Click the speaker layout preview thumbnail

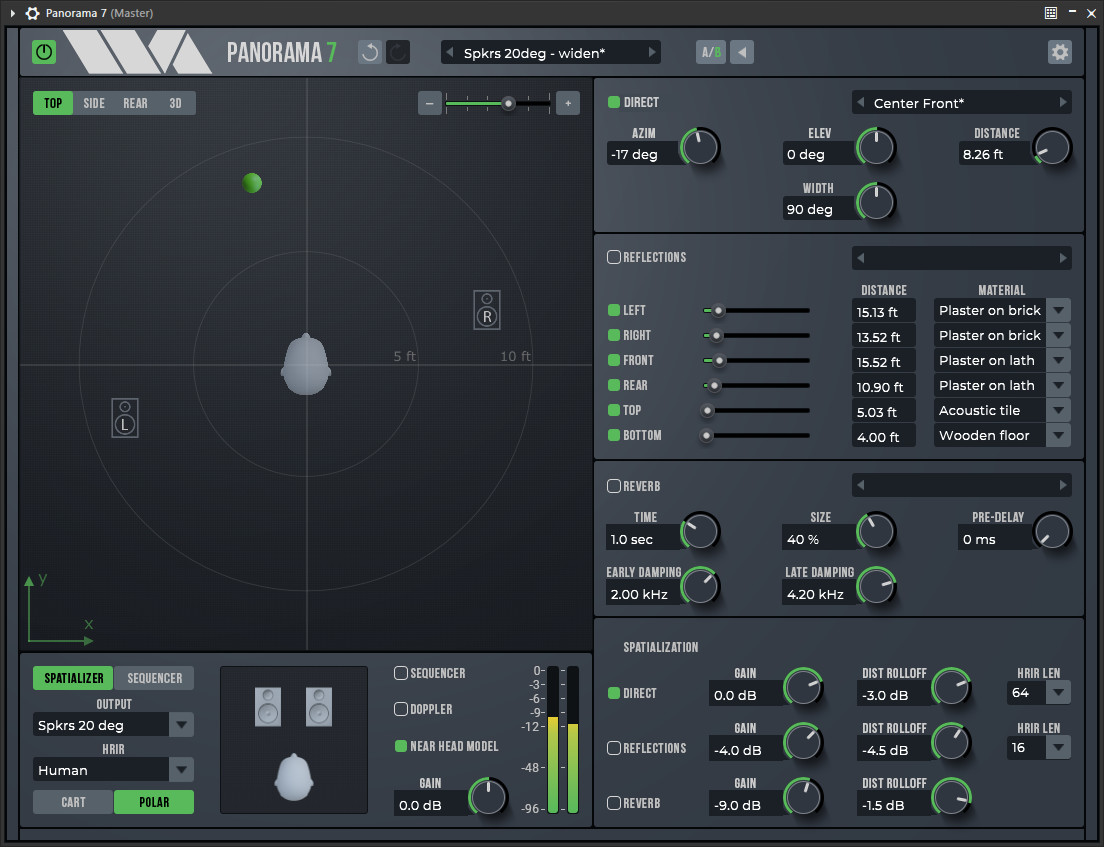(x=294, y=740)
